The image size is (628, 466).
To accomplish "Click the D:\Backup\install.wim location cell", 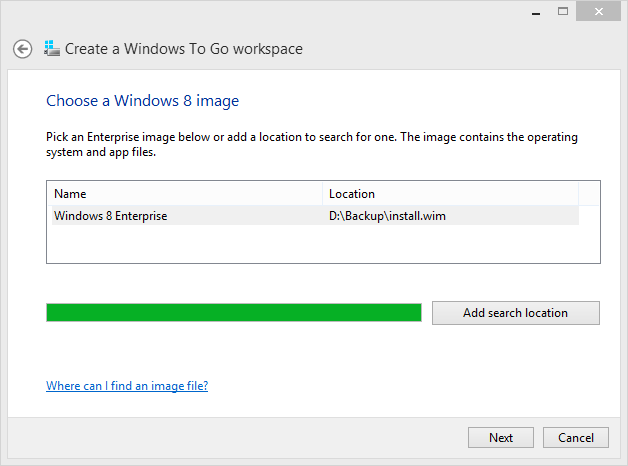I will point(387,216).
